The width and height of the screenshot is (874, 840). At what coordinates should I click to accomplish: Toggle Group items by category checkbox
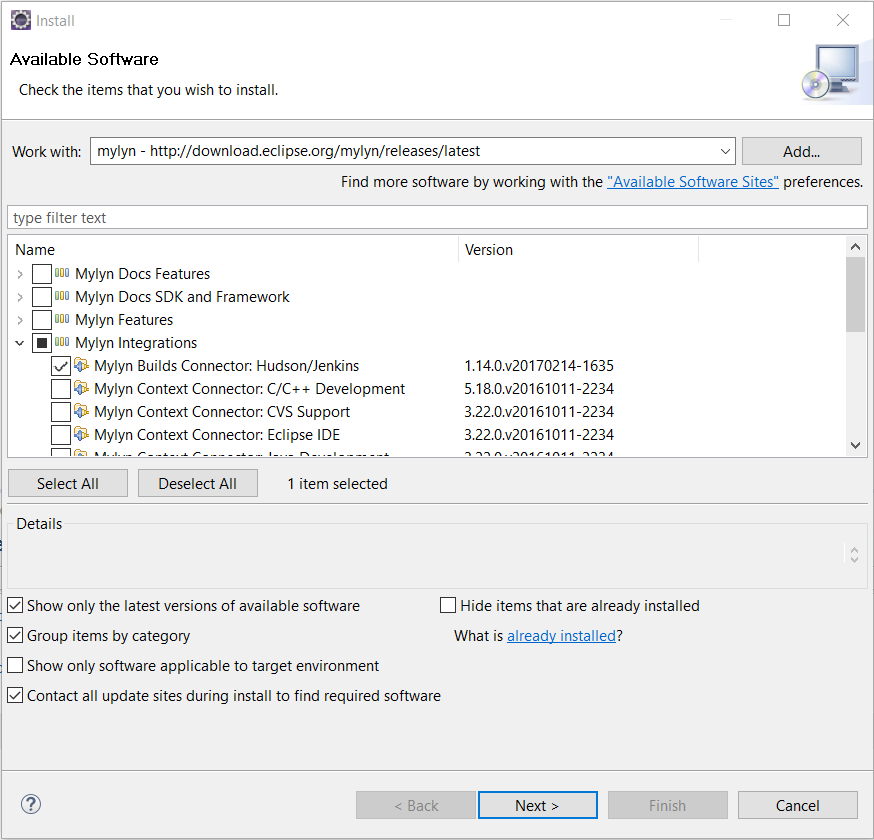15,635
